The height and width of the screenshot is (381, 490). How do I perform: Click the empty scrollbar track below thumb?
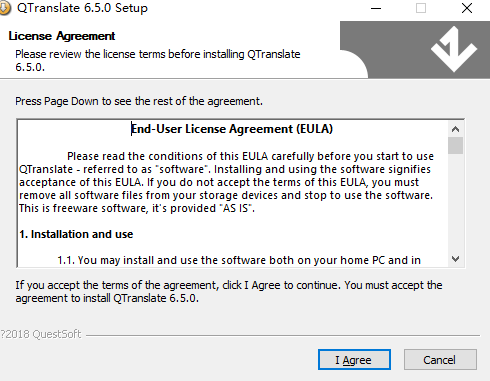(455, 203)
